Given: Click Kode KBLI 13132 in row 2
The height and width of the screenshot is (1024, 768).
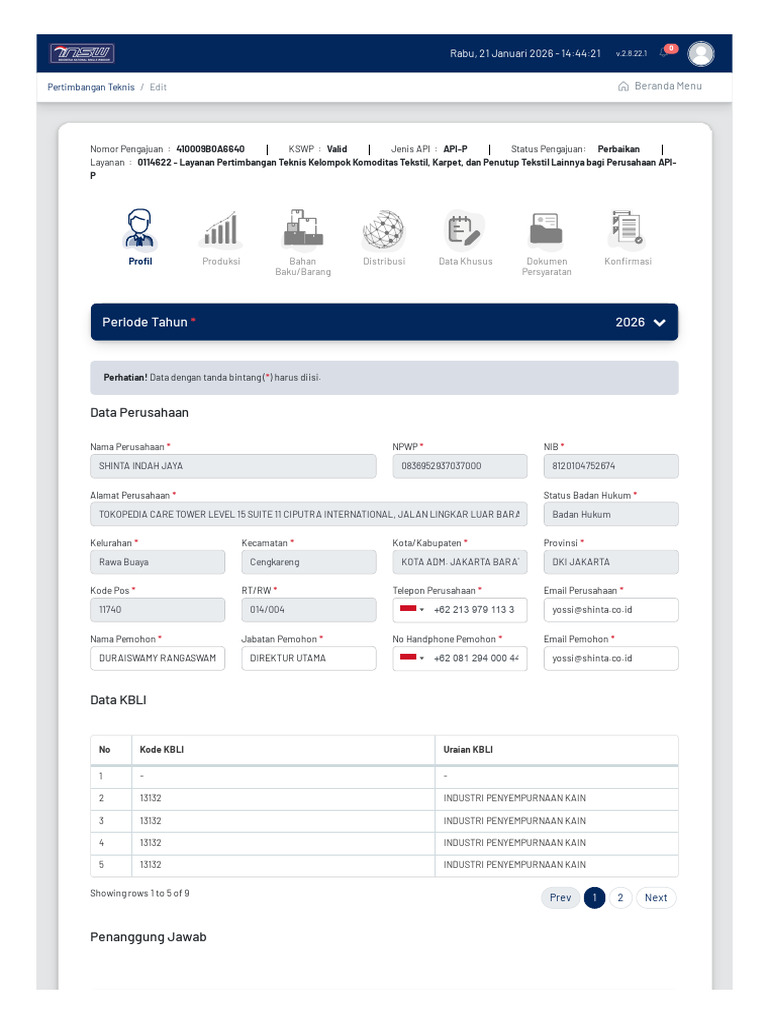Looking at the screenshot, I should tap(150, 798).
